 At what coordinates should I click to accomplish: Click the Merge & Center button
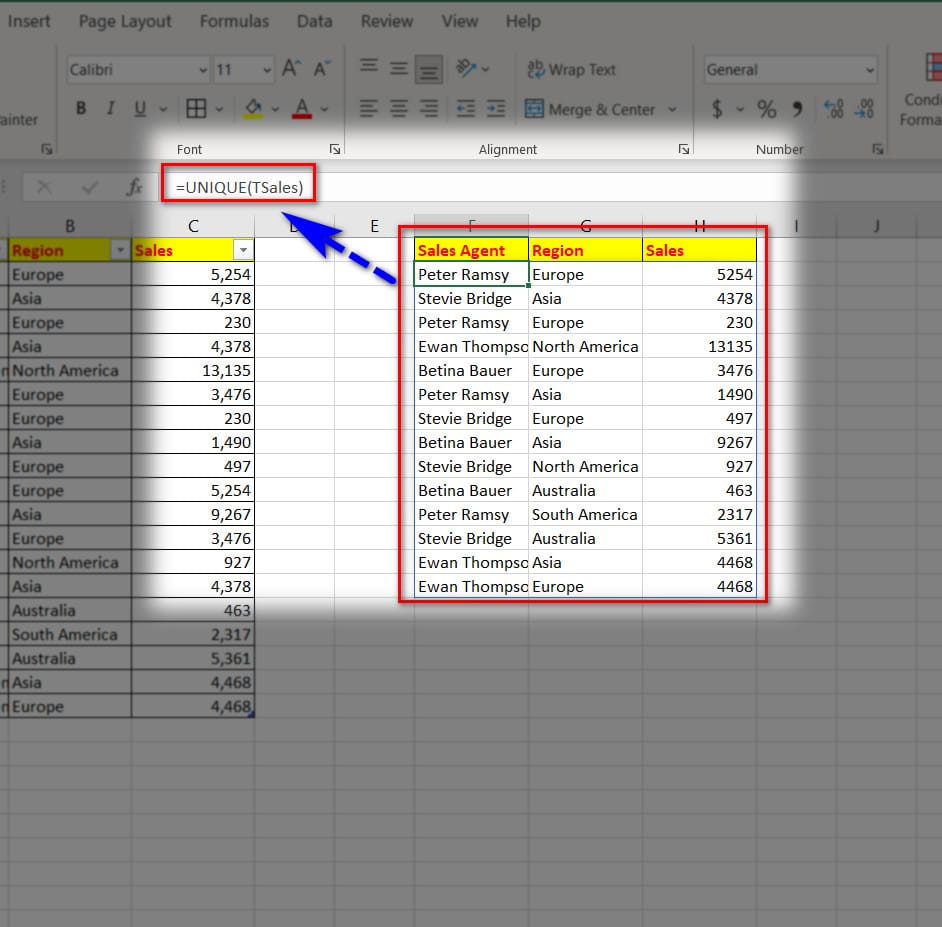pyautogui.click(x=590, y=109)
